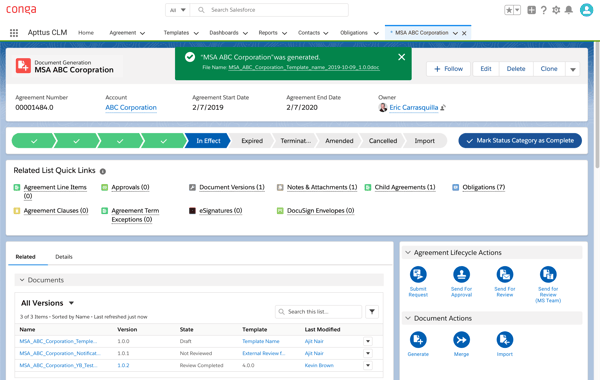Open the Document Versions (1) quick link
The height and width of the screenshot is (380, 600).
click(232, 187)
